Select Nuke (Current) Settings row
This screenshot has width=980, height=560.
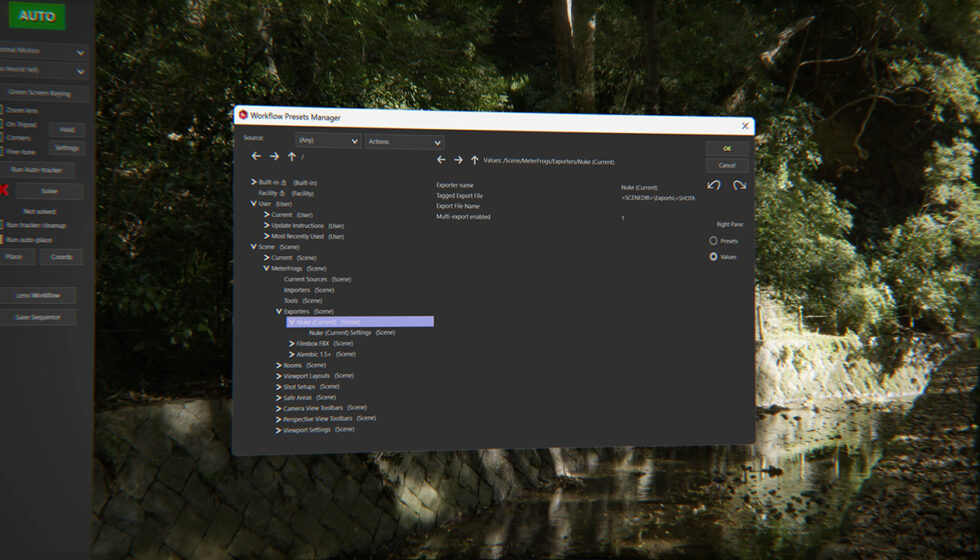click(x=352, y=332)
